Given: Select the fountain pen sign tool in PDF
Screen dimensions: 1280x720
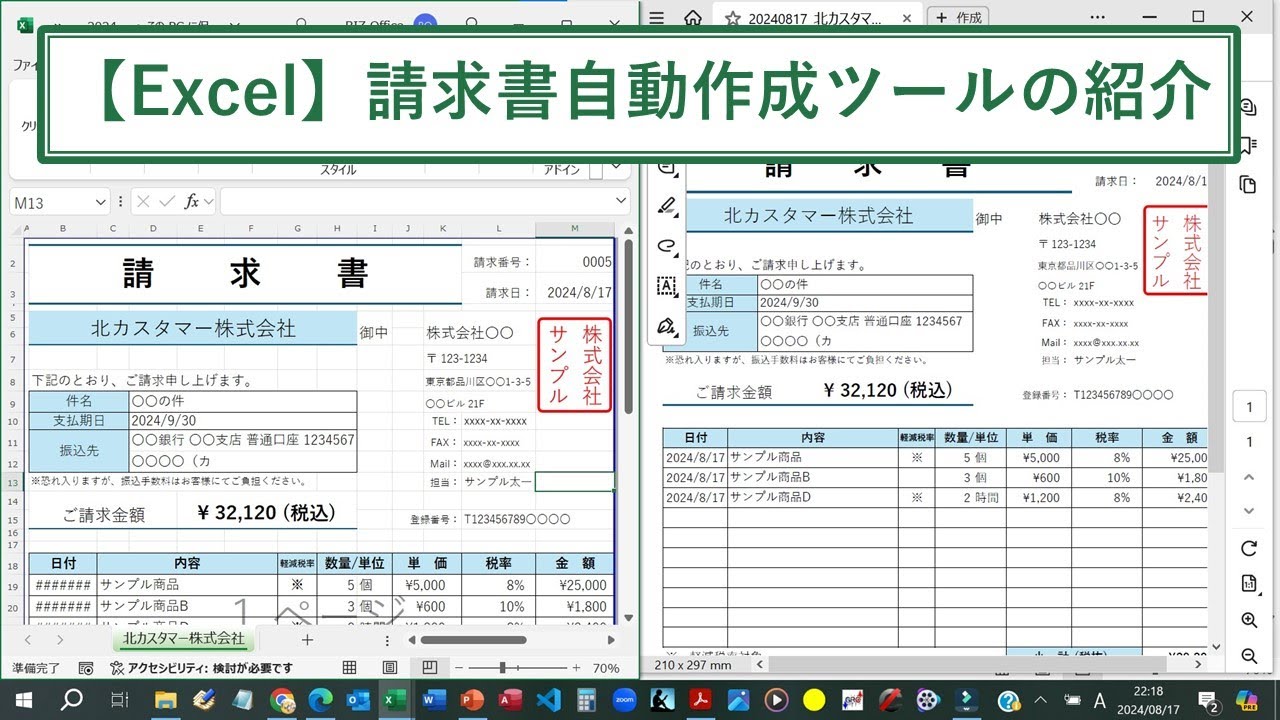Looking at the screenshot, I should pos(667,326).
